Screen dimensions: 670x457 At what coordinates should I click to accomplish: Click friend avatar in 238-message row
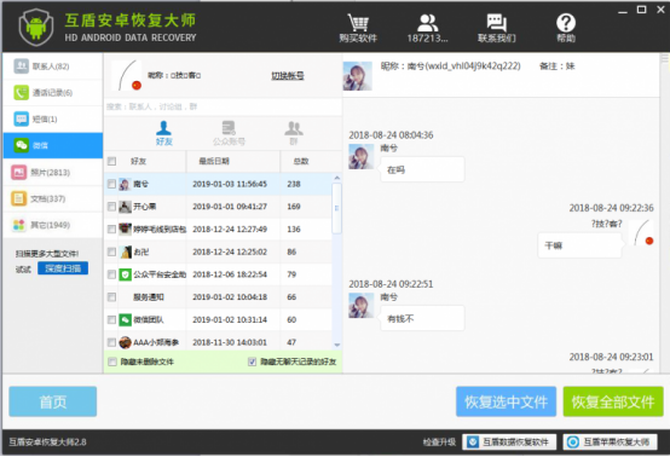(125, 184)
